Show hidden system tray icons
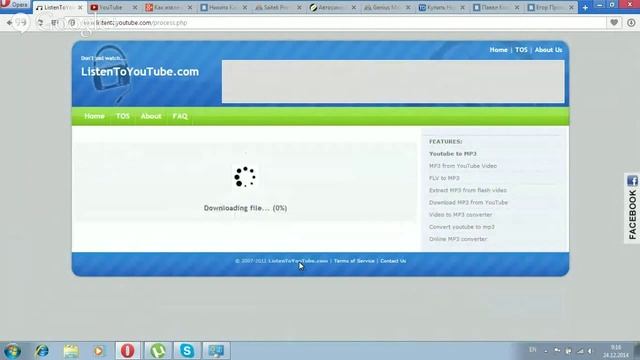The height and width of the screenshot is (360, 640). click(546, 351)
